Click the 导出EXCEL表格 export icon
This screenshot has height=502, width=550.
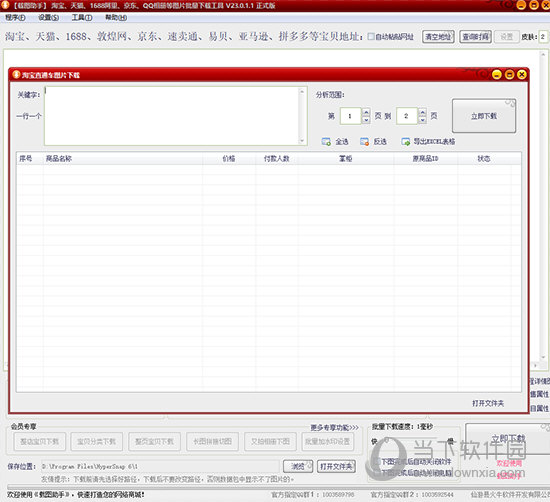pos(405,142)
